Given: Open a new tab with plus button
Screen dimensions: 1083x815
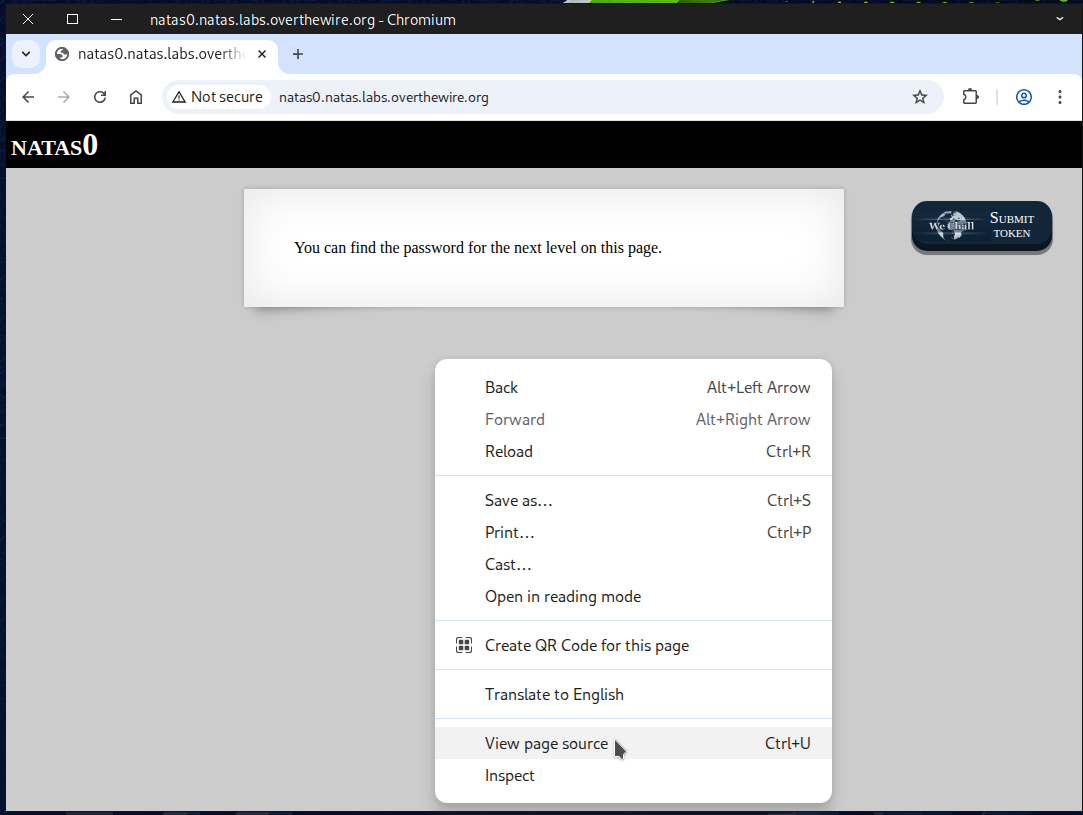Looking at the screenshot, I should click(x=297, y=54).
